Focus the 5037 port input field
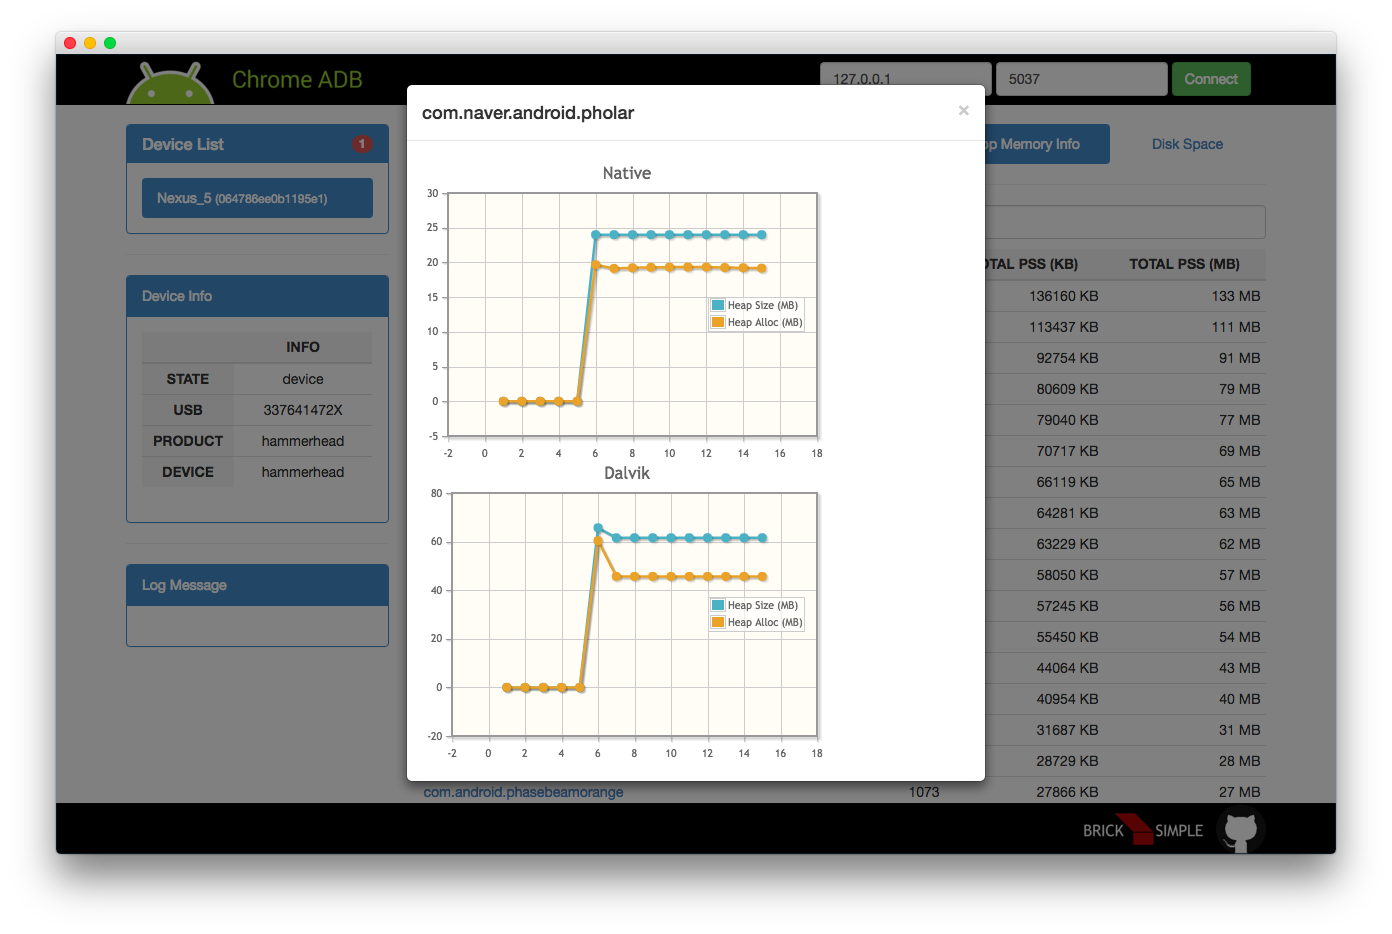 tap(1081, 78)
